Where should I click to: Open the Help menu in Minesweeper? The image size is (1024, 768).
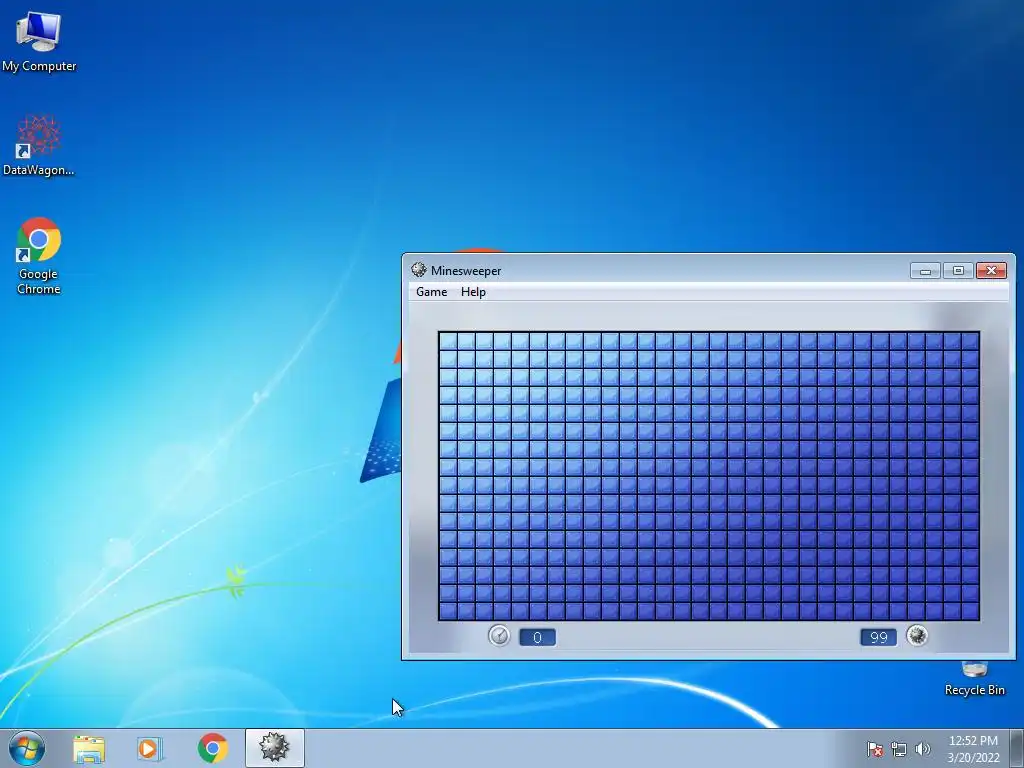473,292
